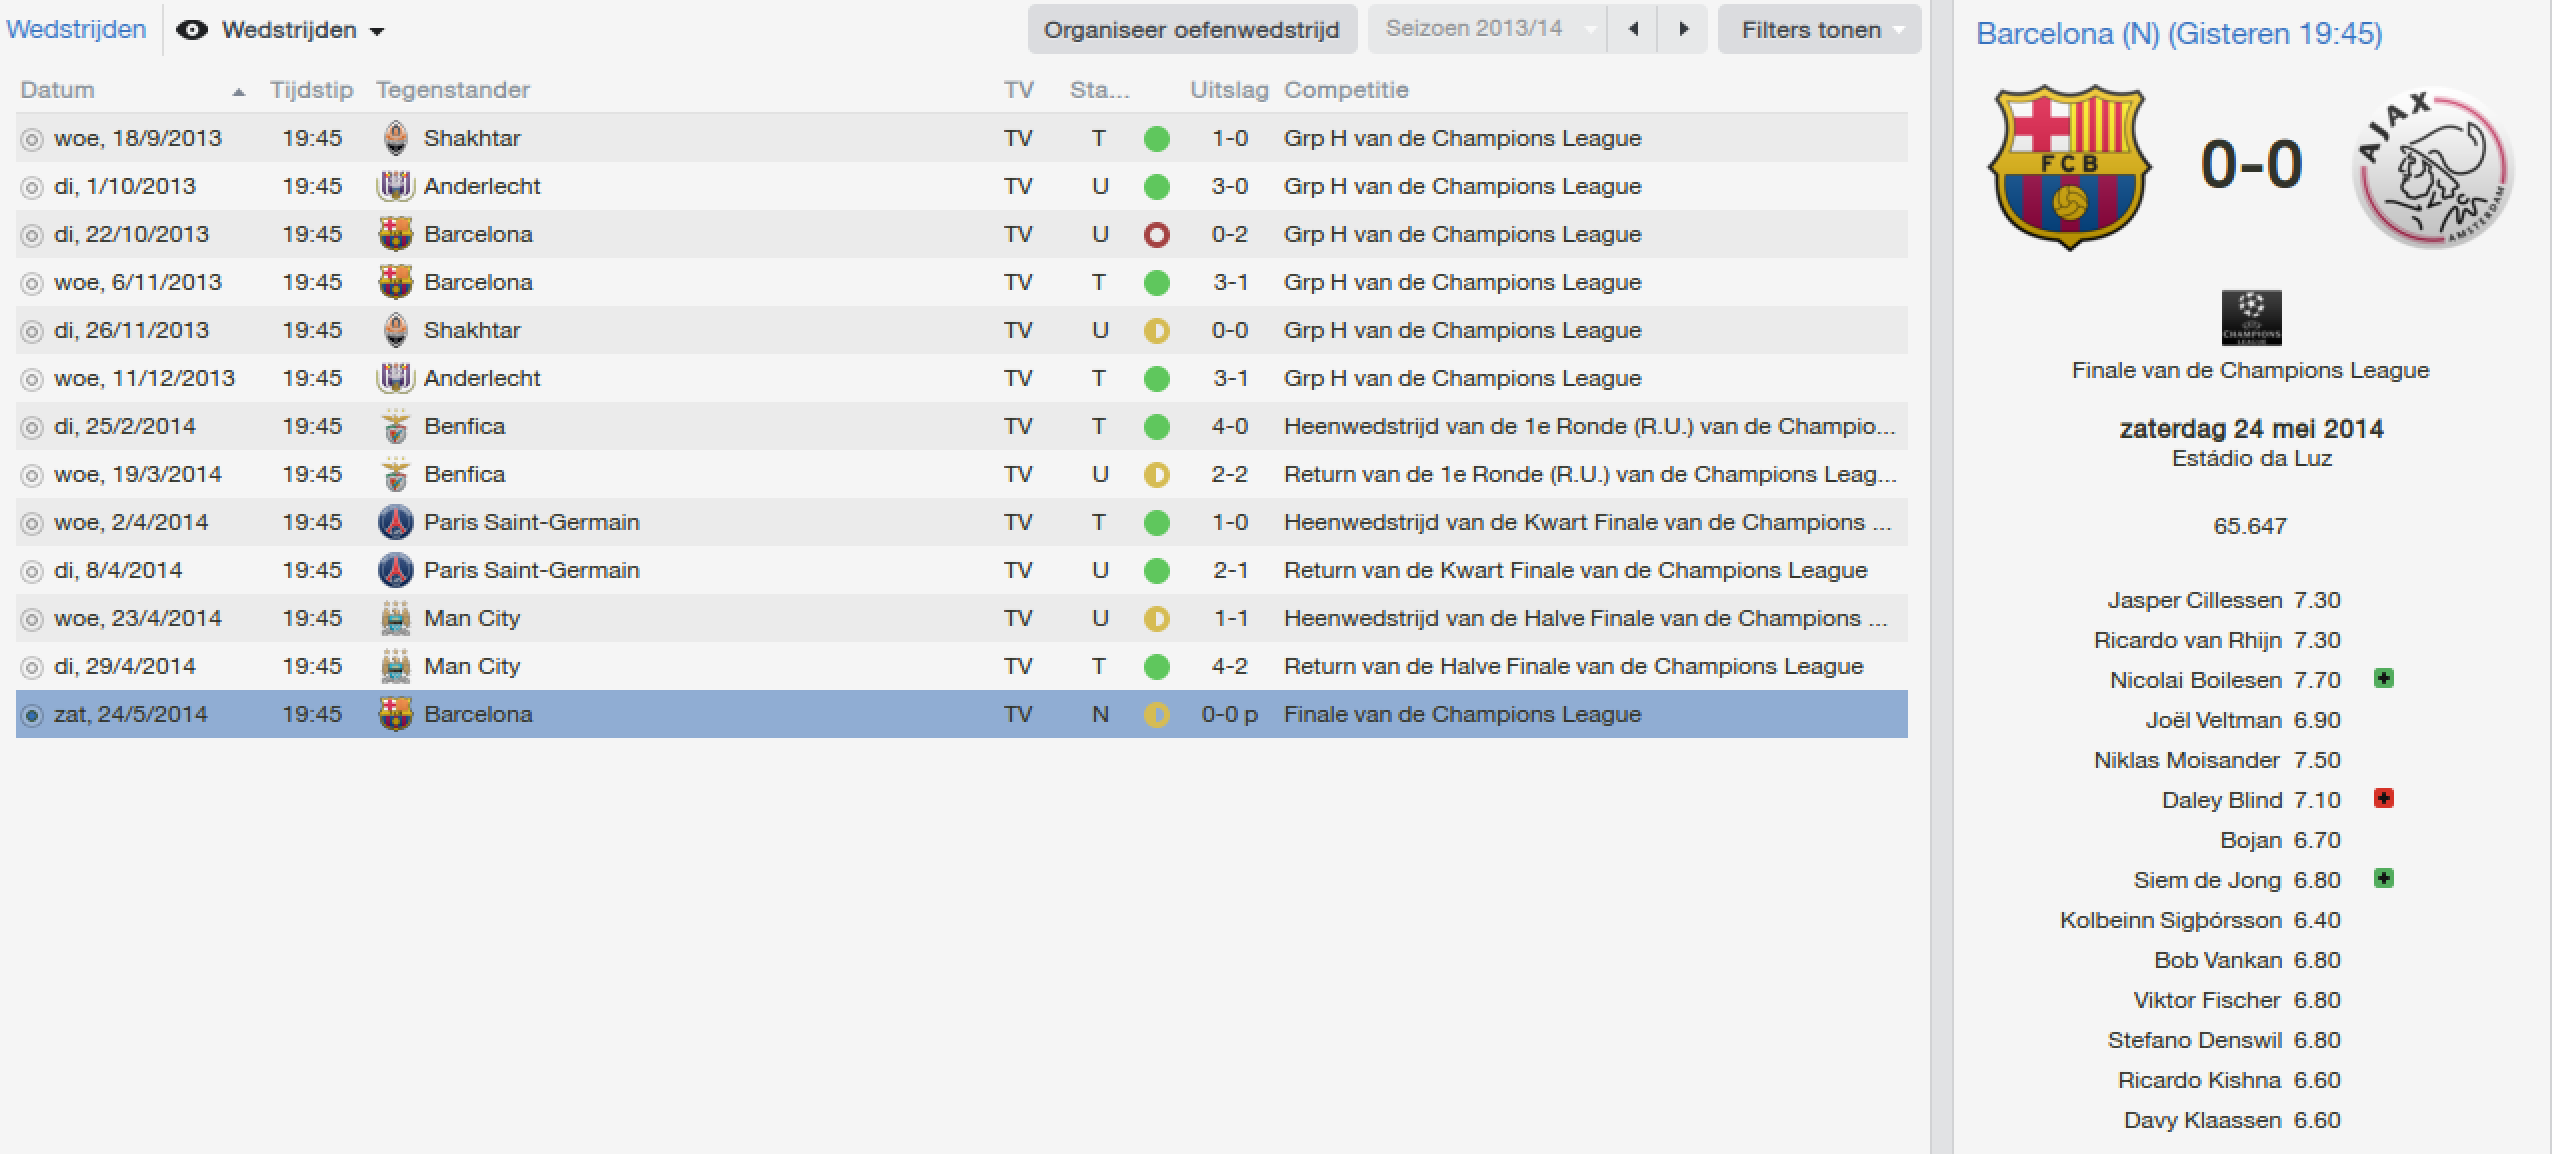Click Man City badge for 23/4/2014 match

click(396, 618)
